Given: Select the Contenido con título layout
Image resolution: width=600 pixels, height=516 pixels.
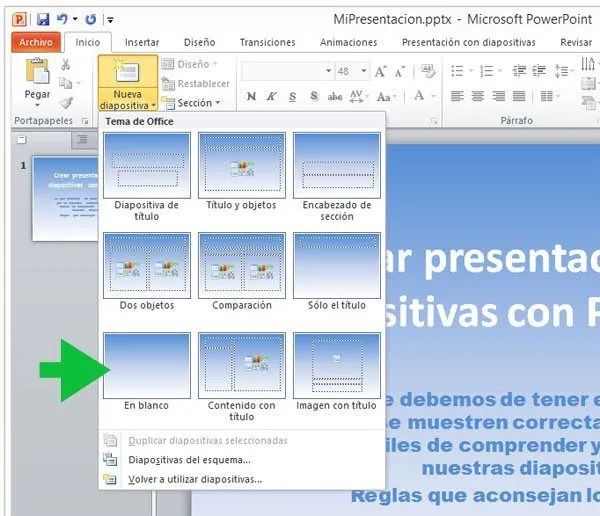Looking at the screenshot, I should point(241,377).
